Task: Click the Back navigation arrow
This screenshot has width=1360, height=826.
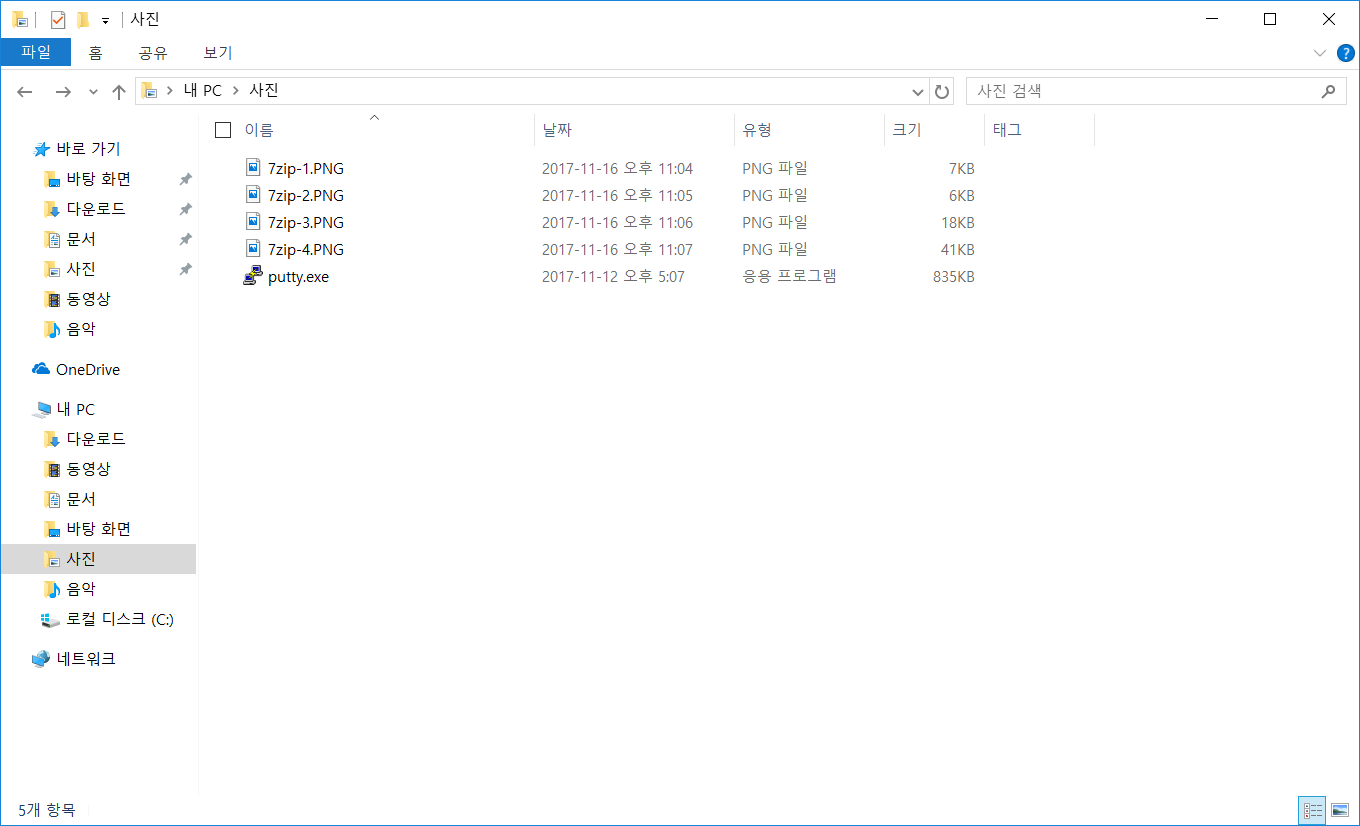Action: pyautogui.click(x=25, y=91)
